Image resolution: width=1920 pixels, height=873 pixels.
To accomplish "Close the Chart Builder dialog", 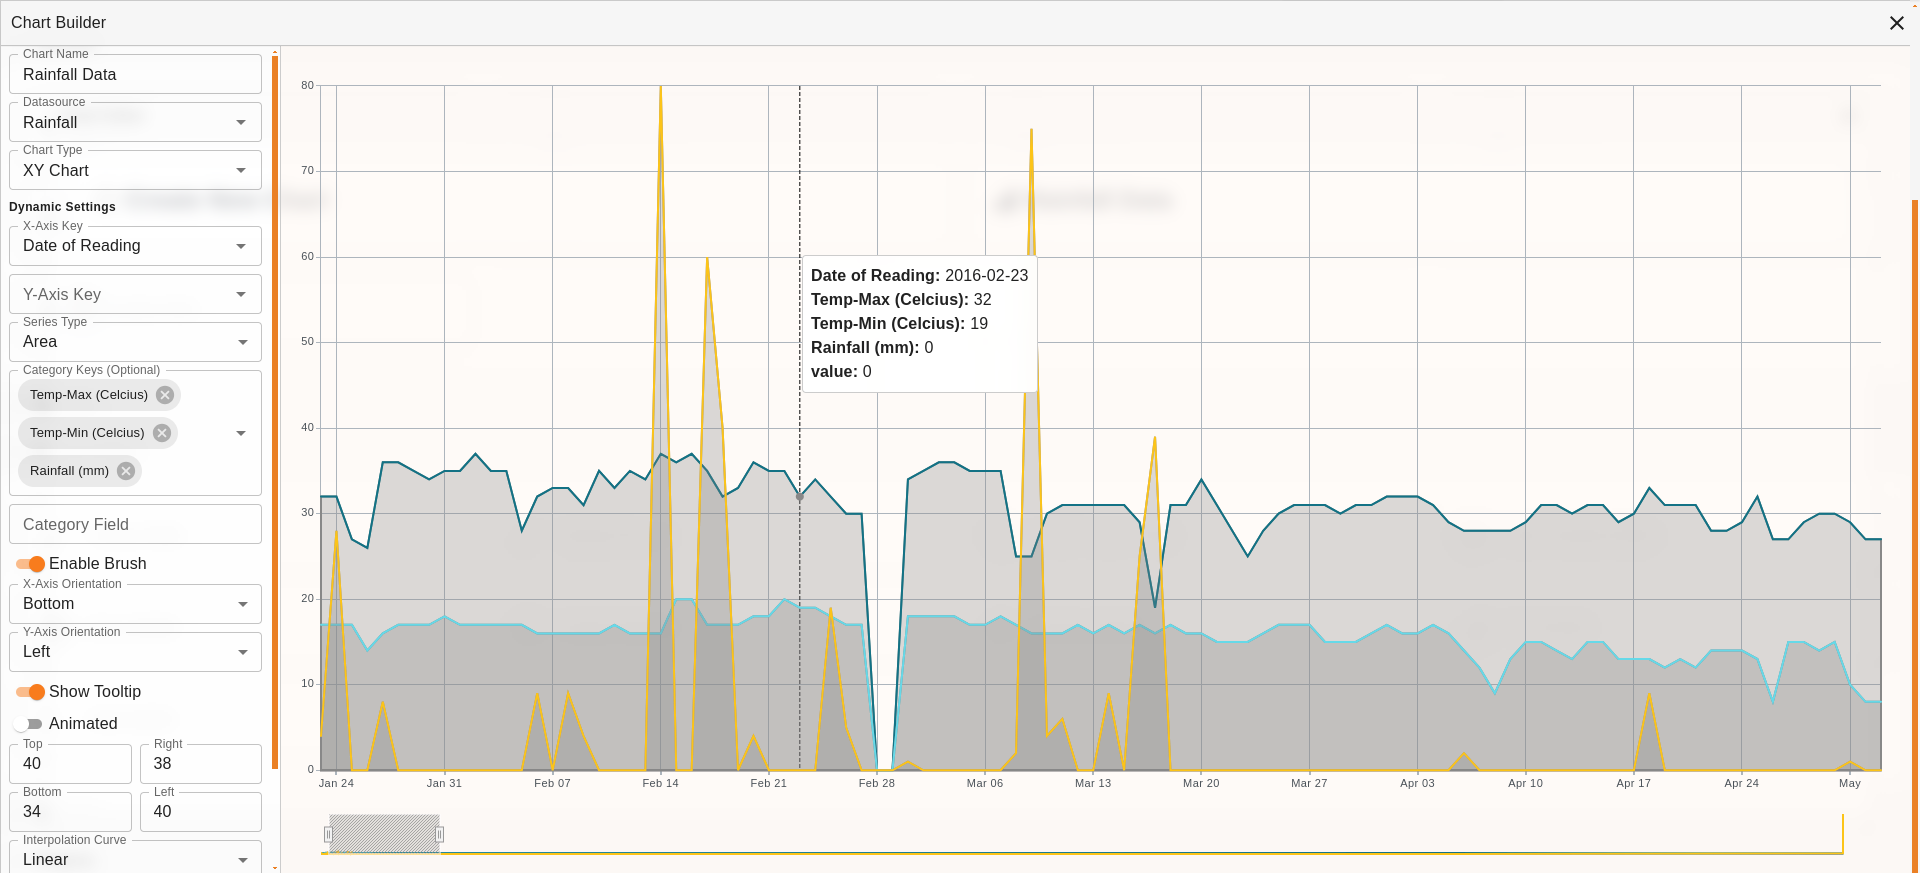I will pos(1896,23).
